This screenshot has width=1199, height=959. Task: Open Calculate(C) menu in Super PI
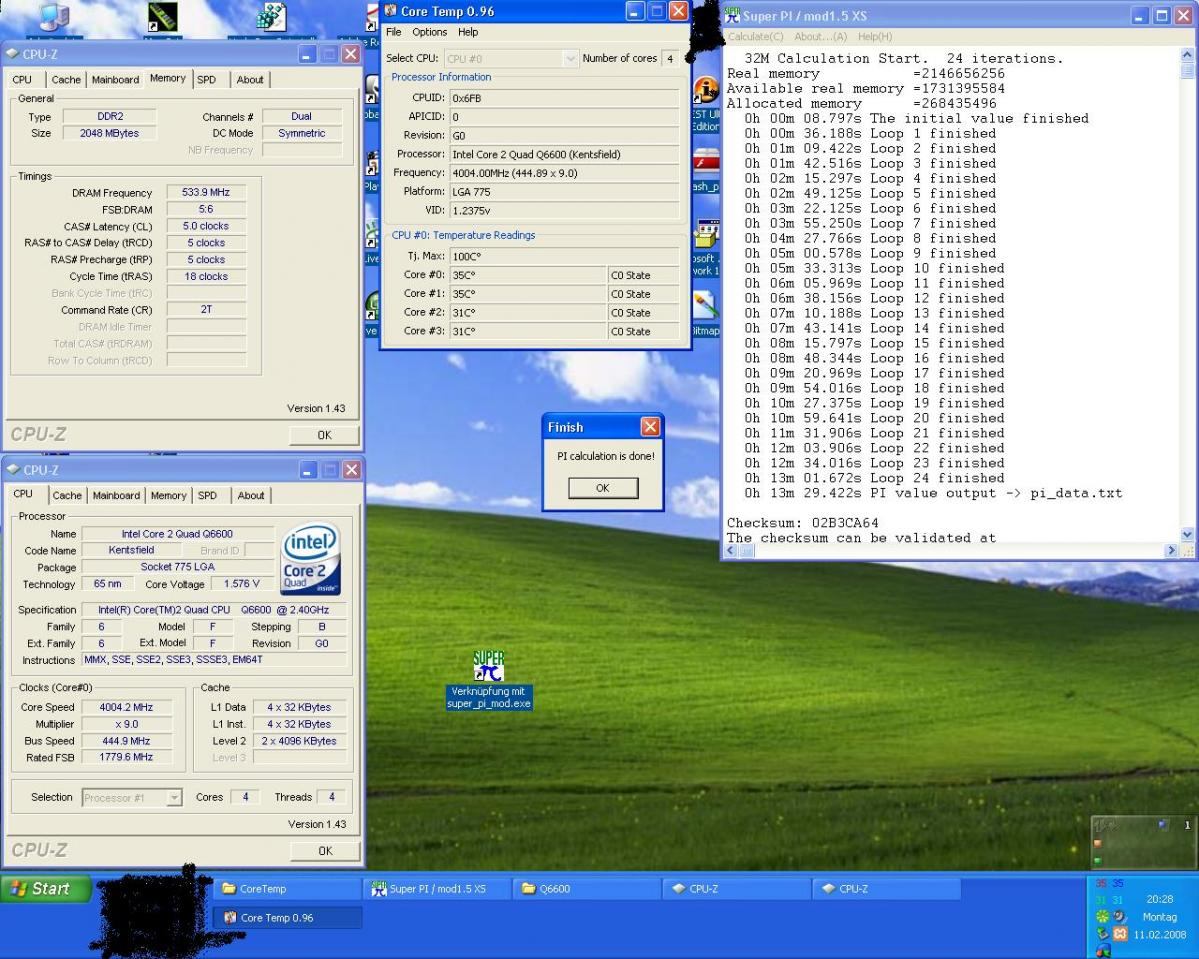[755, 37]
